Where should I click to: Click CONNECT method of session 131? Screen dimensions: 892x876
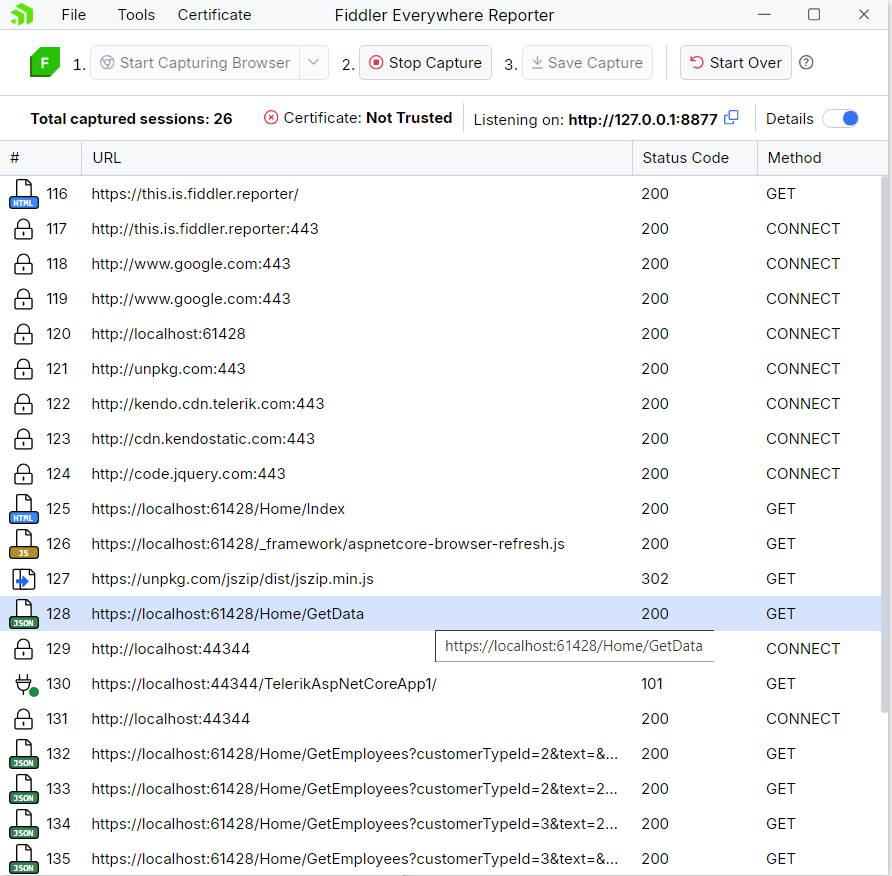point(803,719)
